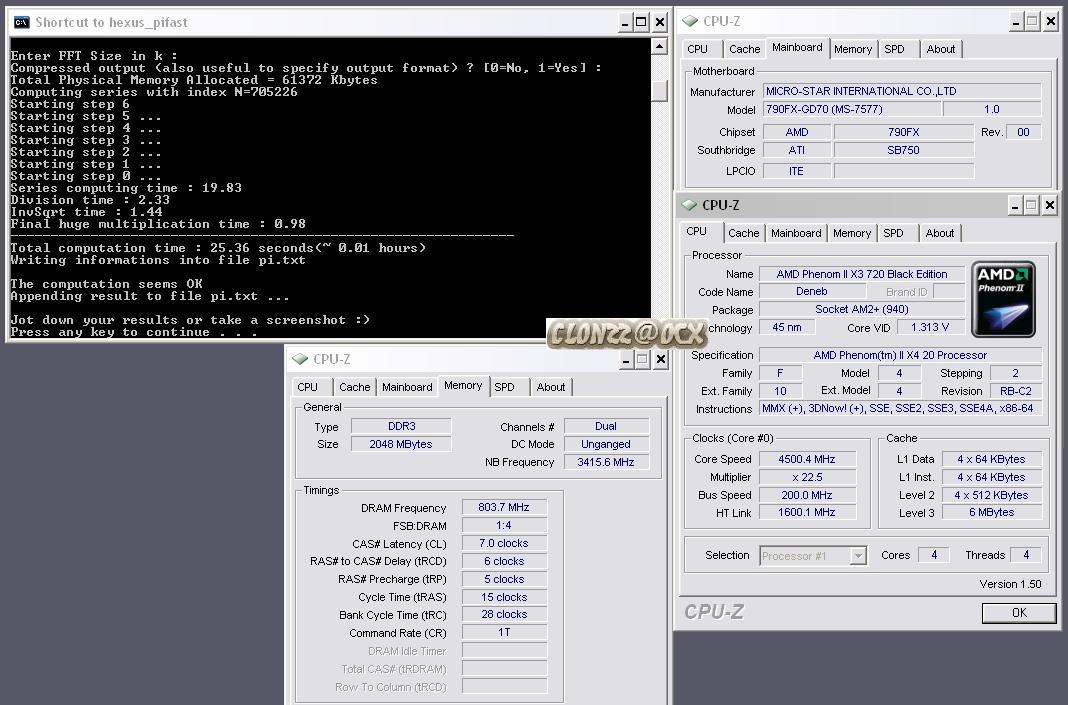
Task: Click scroll up arrow in console window
Action: coord(659,46)
